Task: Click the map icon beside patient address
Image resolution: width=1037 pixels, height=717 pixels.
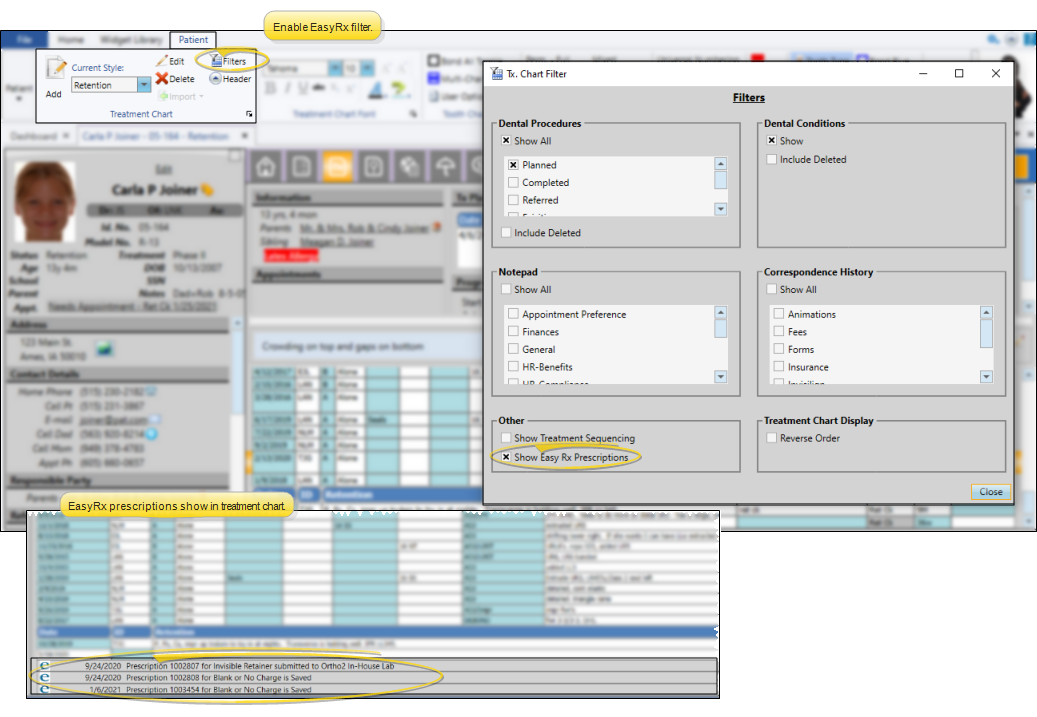Action: (104, 348)
